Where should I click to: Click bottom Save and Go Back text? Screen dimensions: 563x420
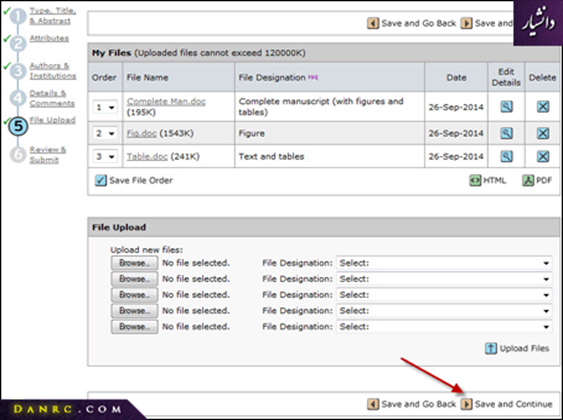pos(419,404)
